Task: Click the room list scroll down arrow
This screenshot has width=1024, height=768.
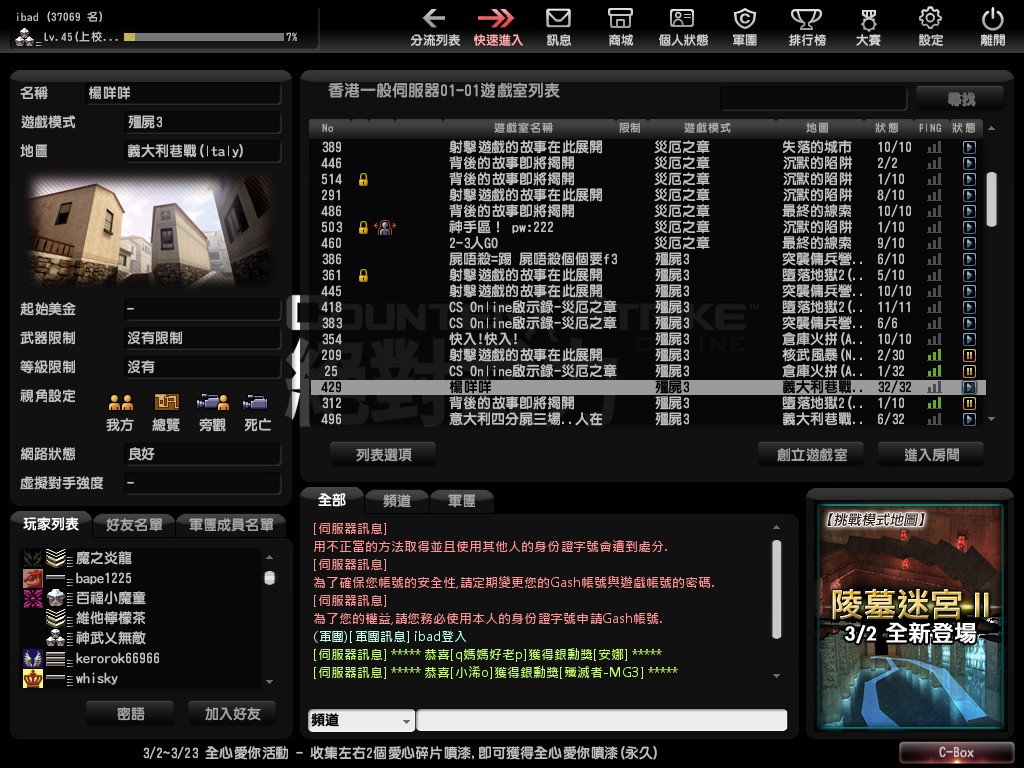Action: click(x=991, y=419)
